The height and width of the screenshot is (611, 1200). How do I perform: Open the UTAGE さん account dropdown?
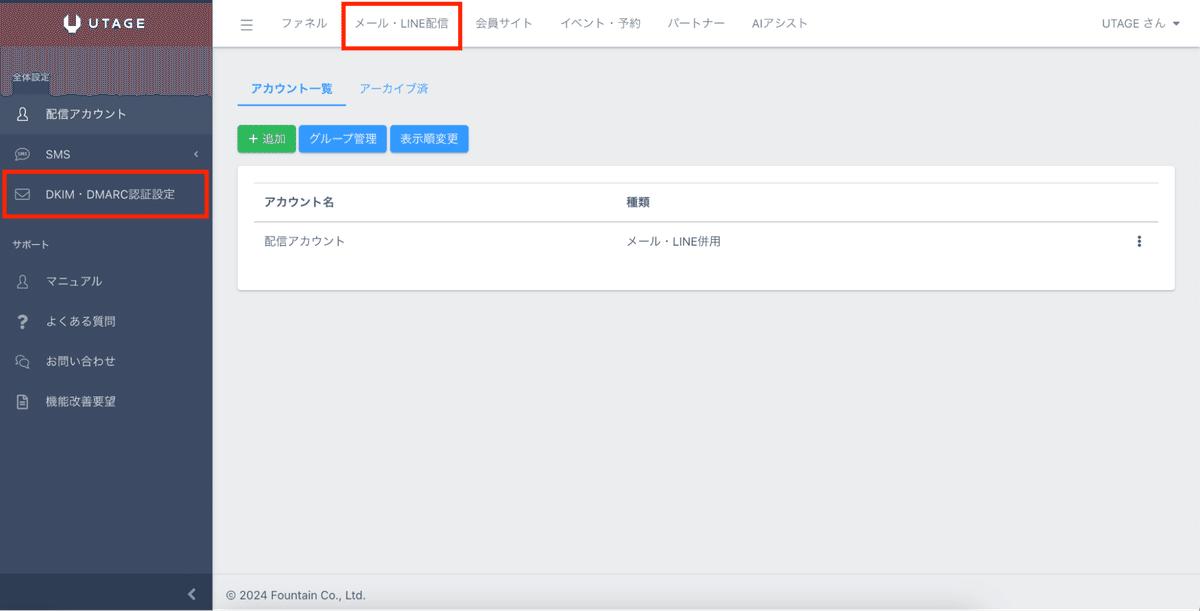coord(1139,23)
